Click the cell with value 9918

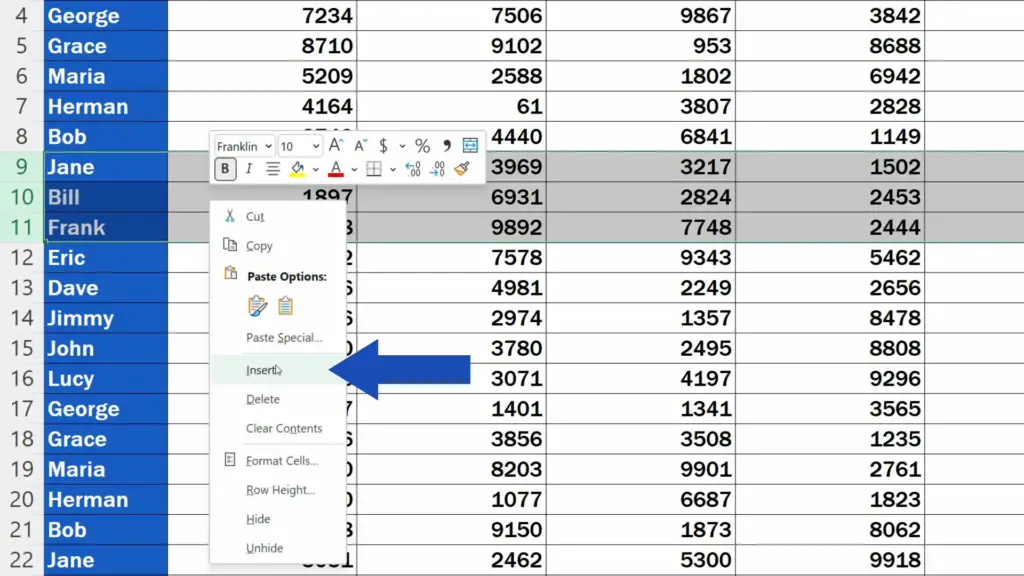(x=830, y=560)
